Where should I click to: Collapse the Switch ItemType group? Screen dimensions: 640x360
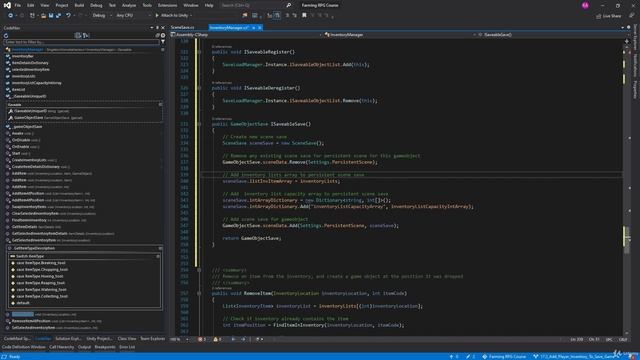coord(158,256)
